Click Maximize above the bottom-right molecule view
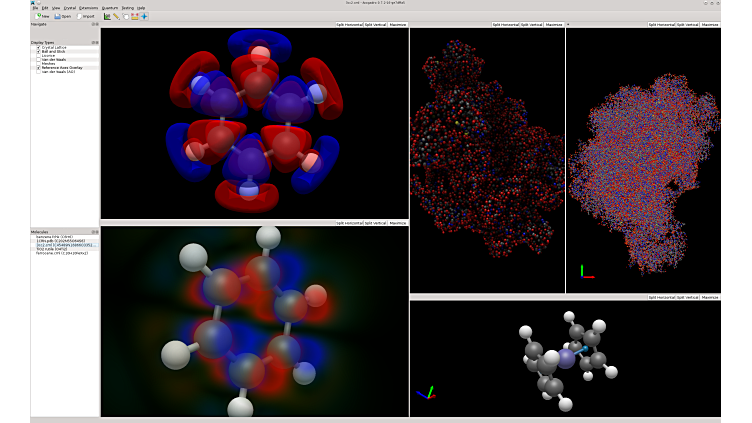This screenshot has height=423, width=752. coord(710,297)
